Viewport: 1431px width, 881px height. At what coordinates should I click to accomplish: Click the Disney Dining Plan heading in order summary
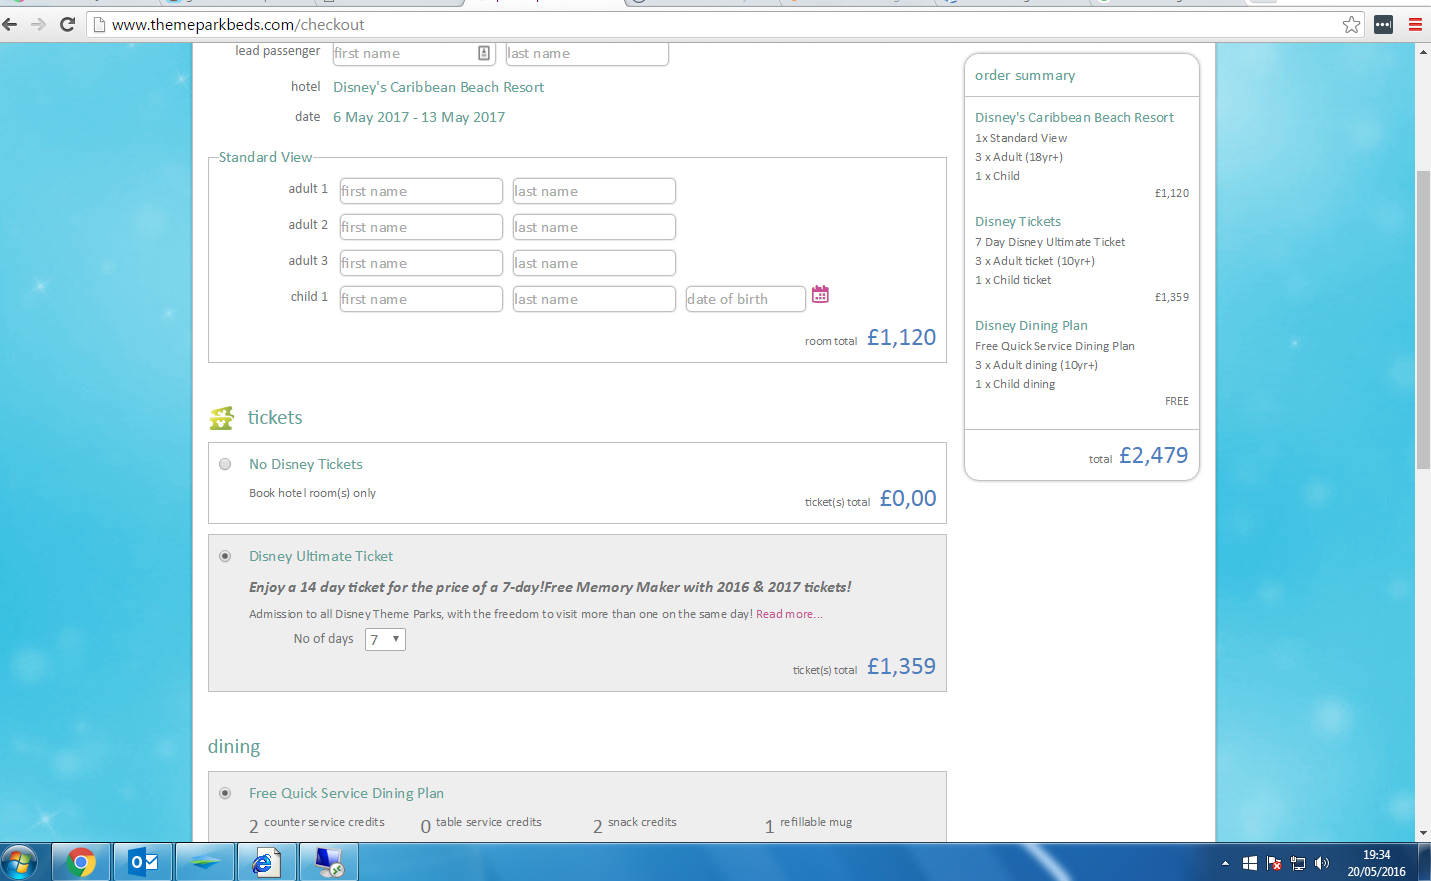point(1031,325)
